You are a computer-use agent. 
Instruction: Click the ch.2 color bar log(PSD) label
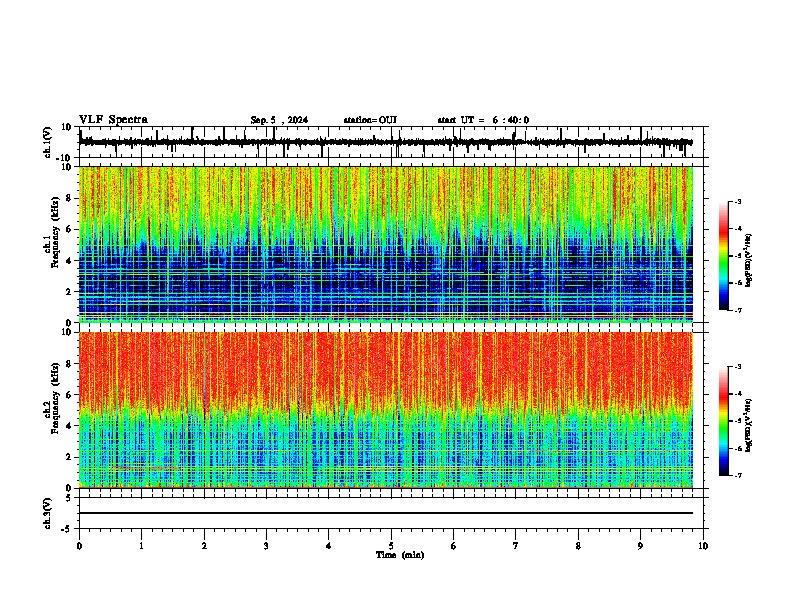(749, 425)
